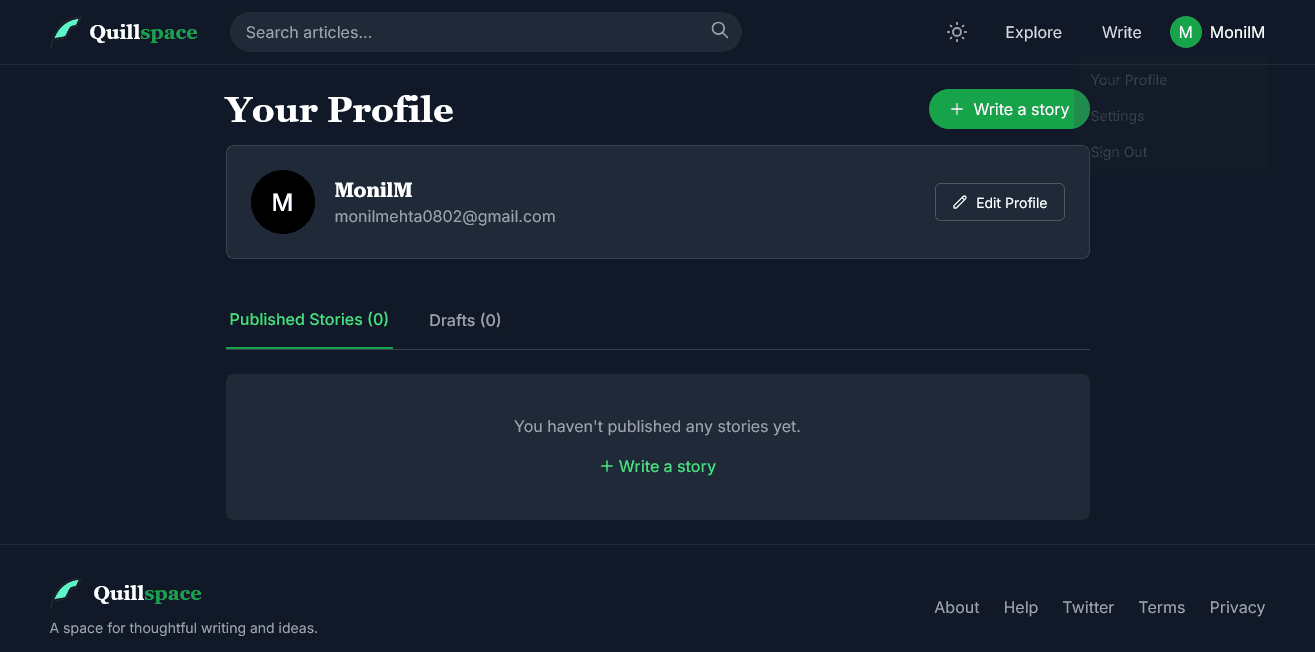Open the Twitter footer link
The image size is (1315, 652).
pos(1088,607)
